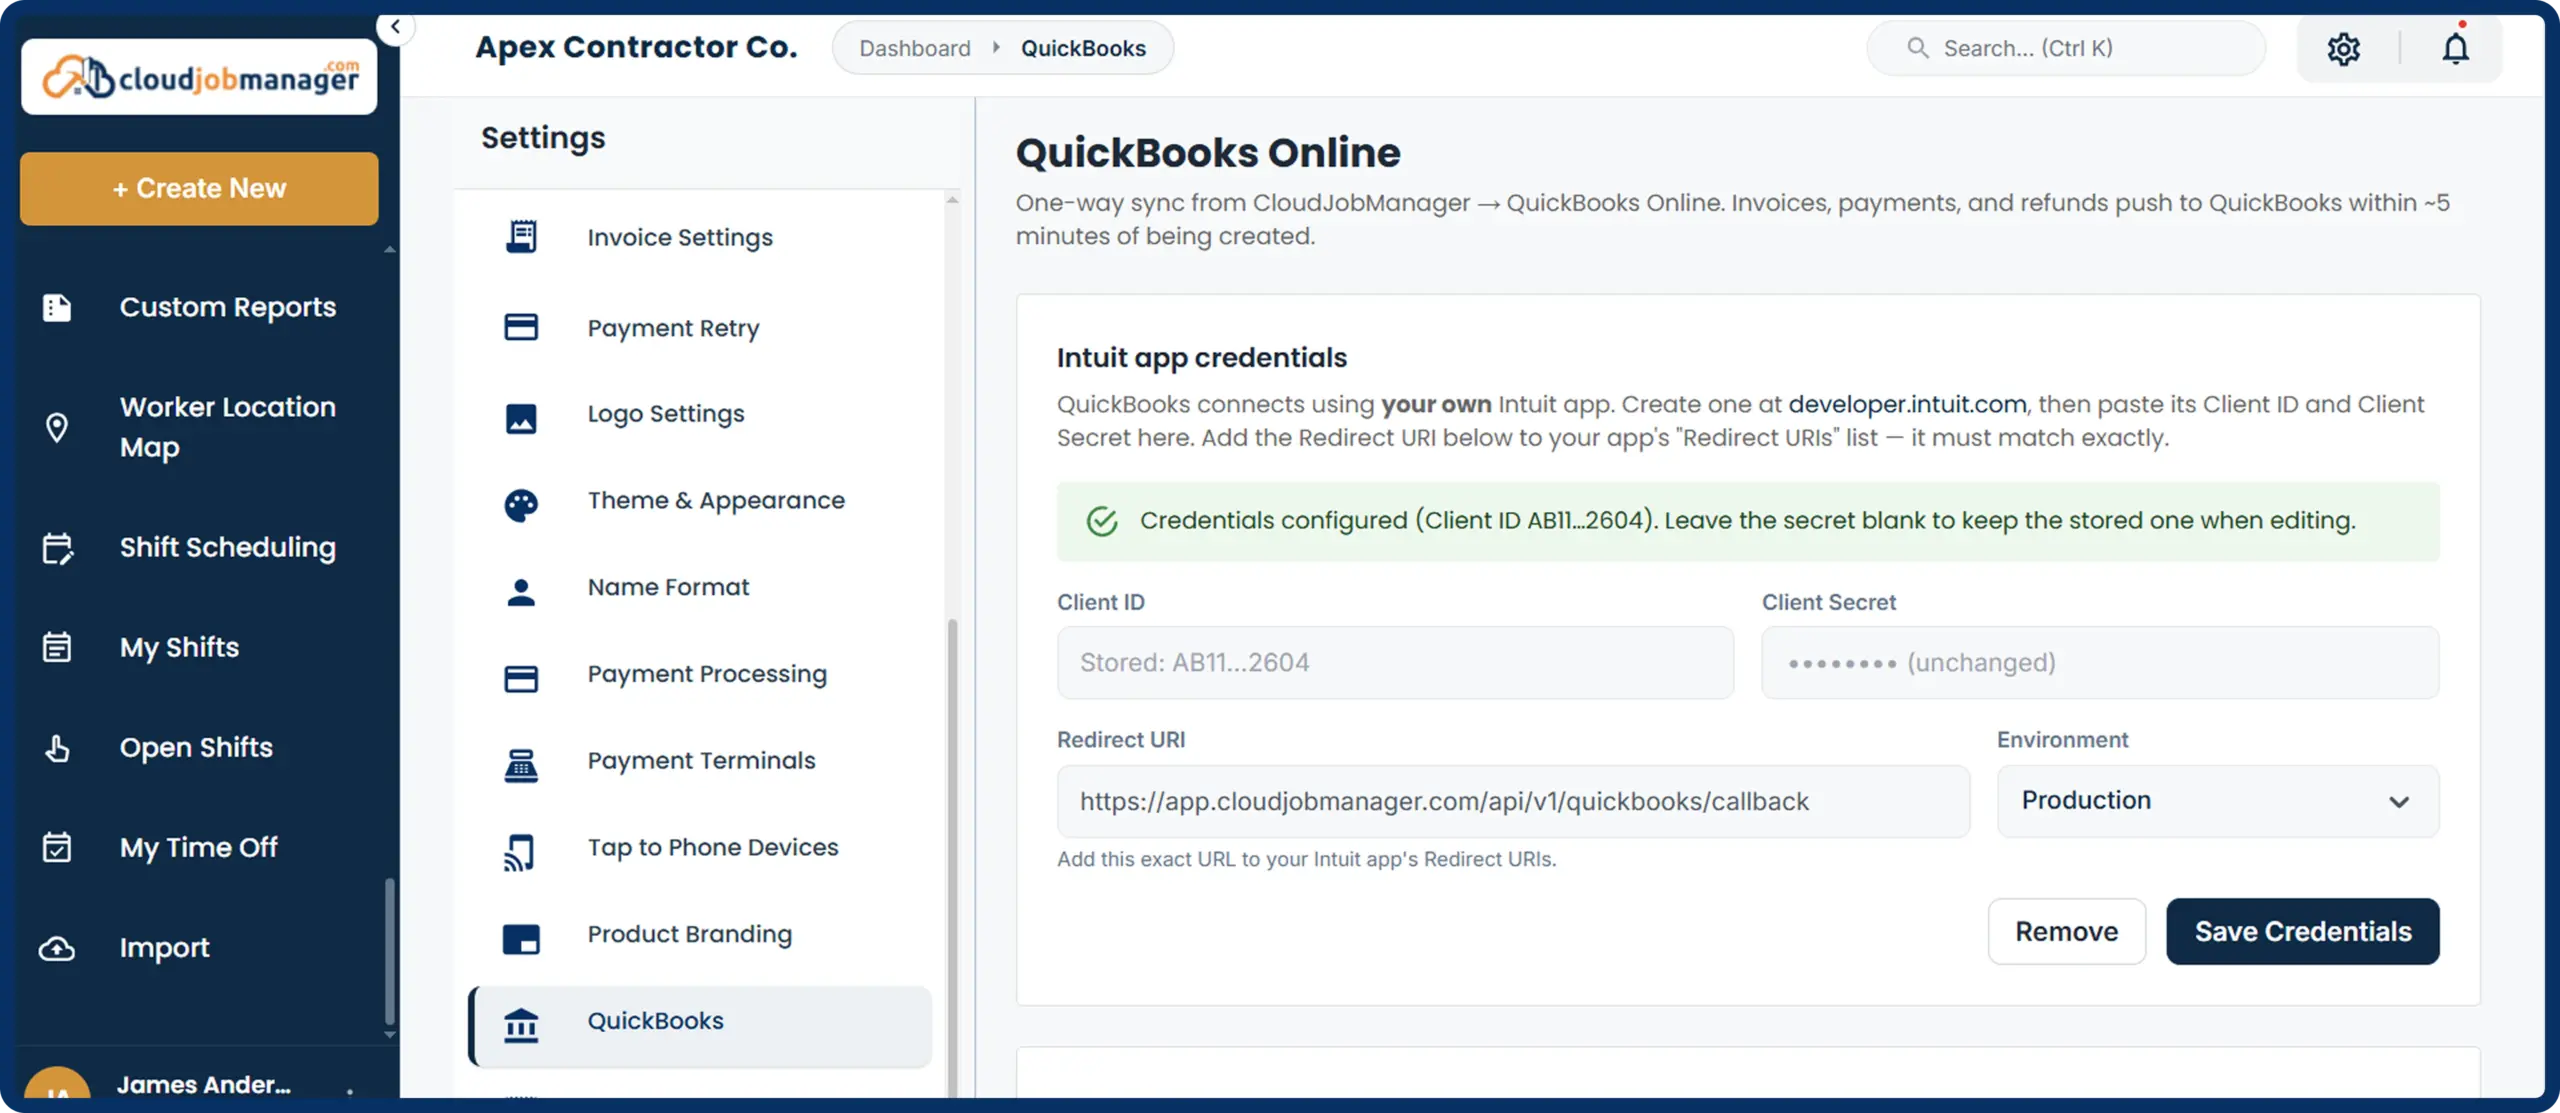
Task: Select Payment Terminals settings
Action: [x=700, y=761]
